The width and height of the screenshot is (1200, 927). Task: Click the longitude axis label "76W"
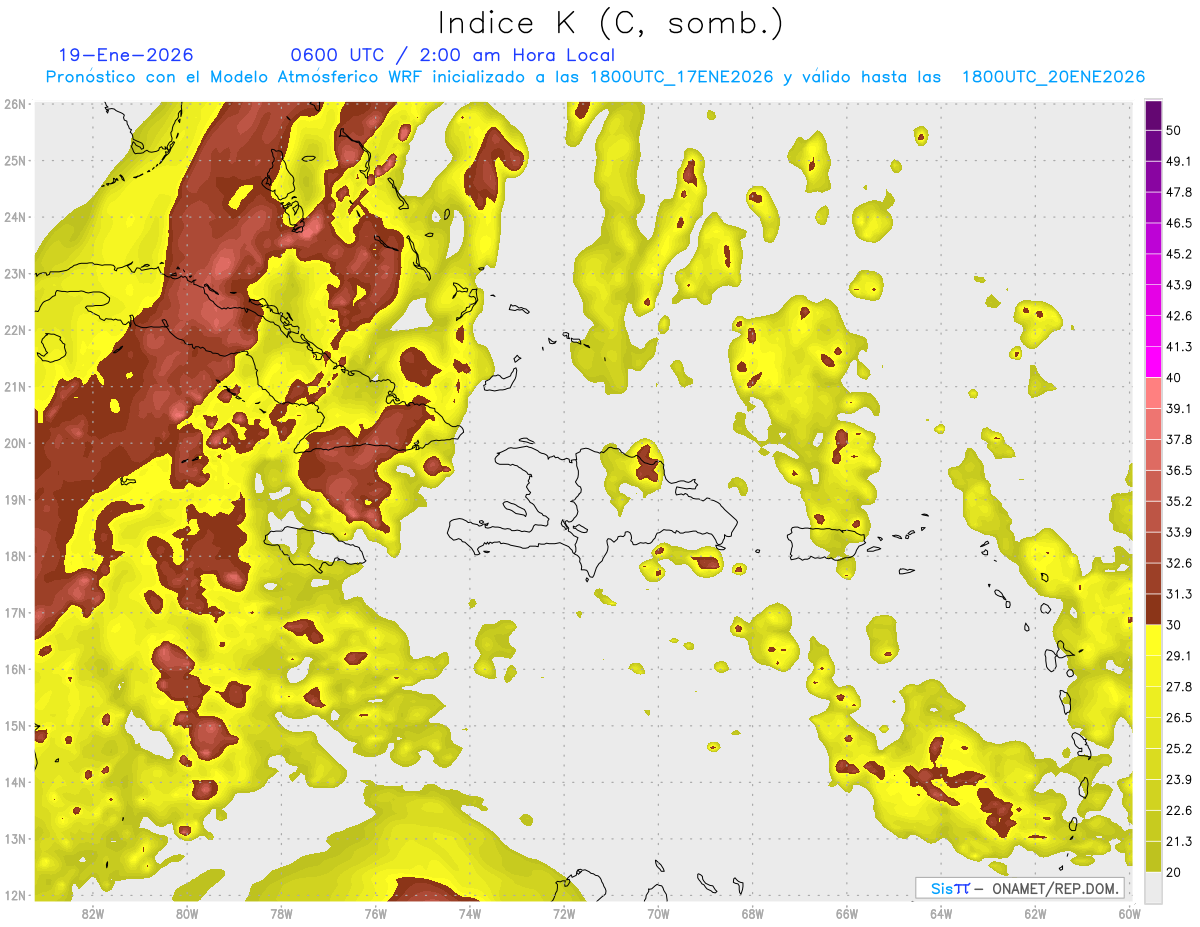375,913
